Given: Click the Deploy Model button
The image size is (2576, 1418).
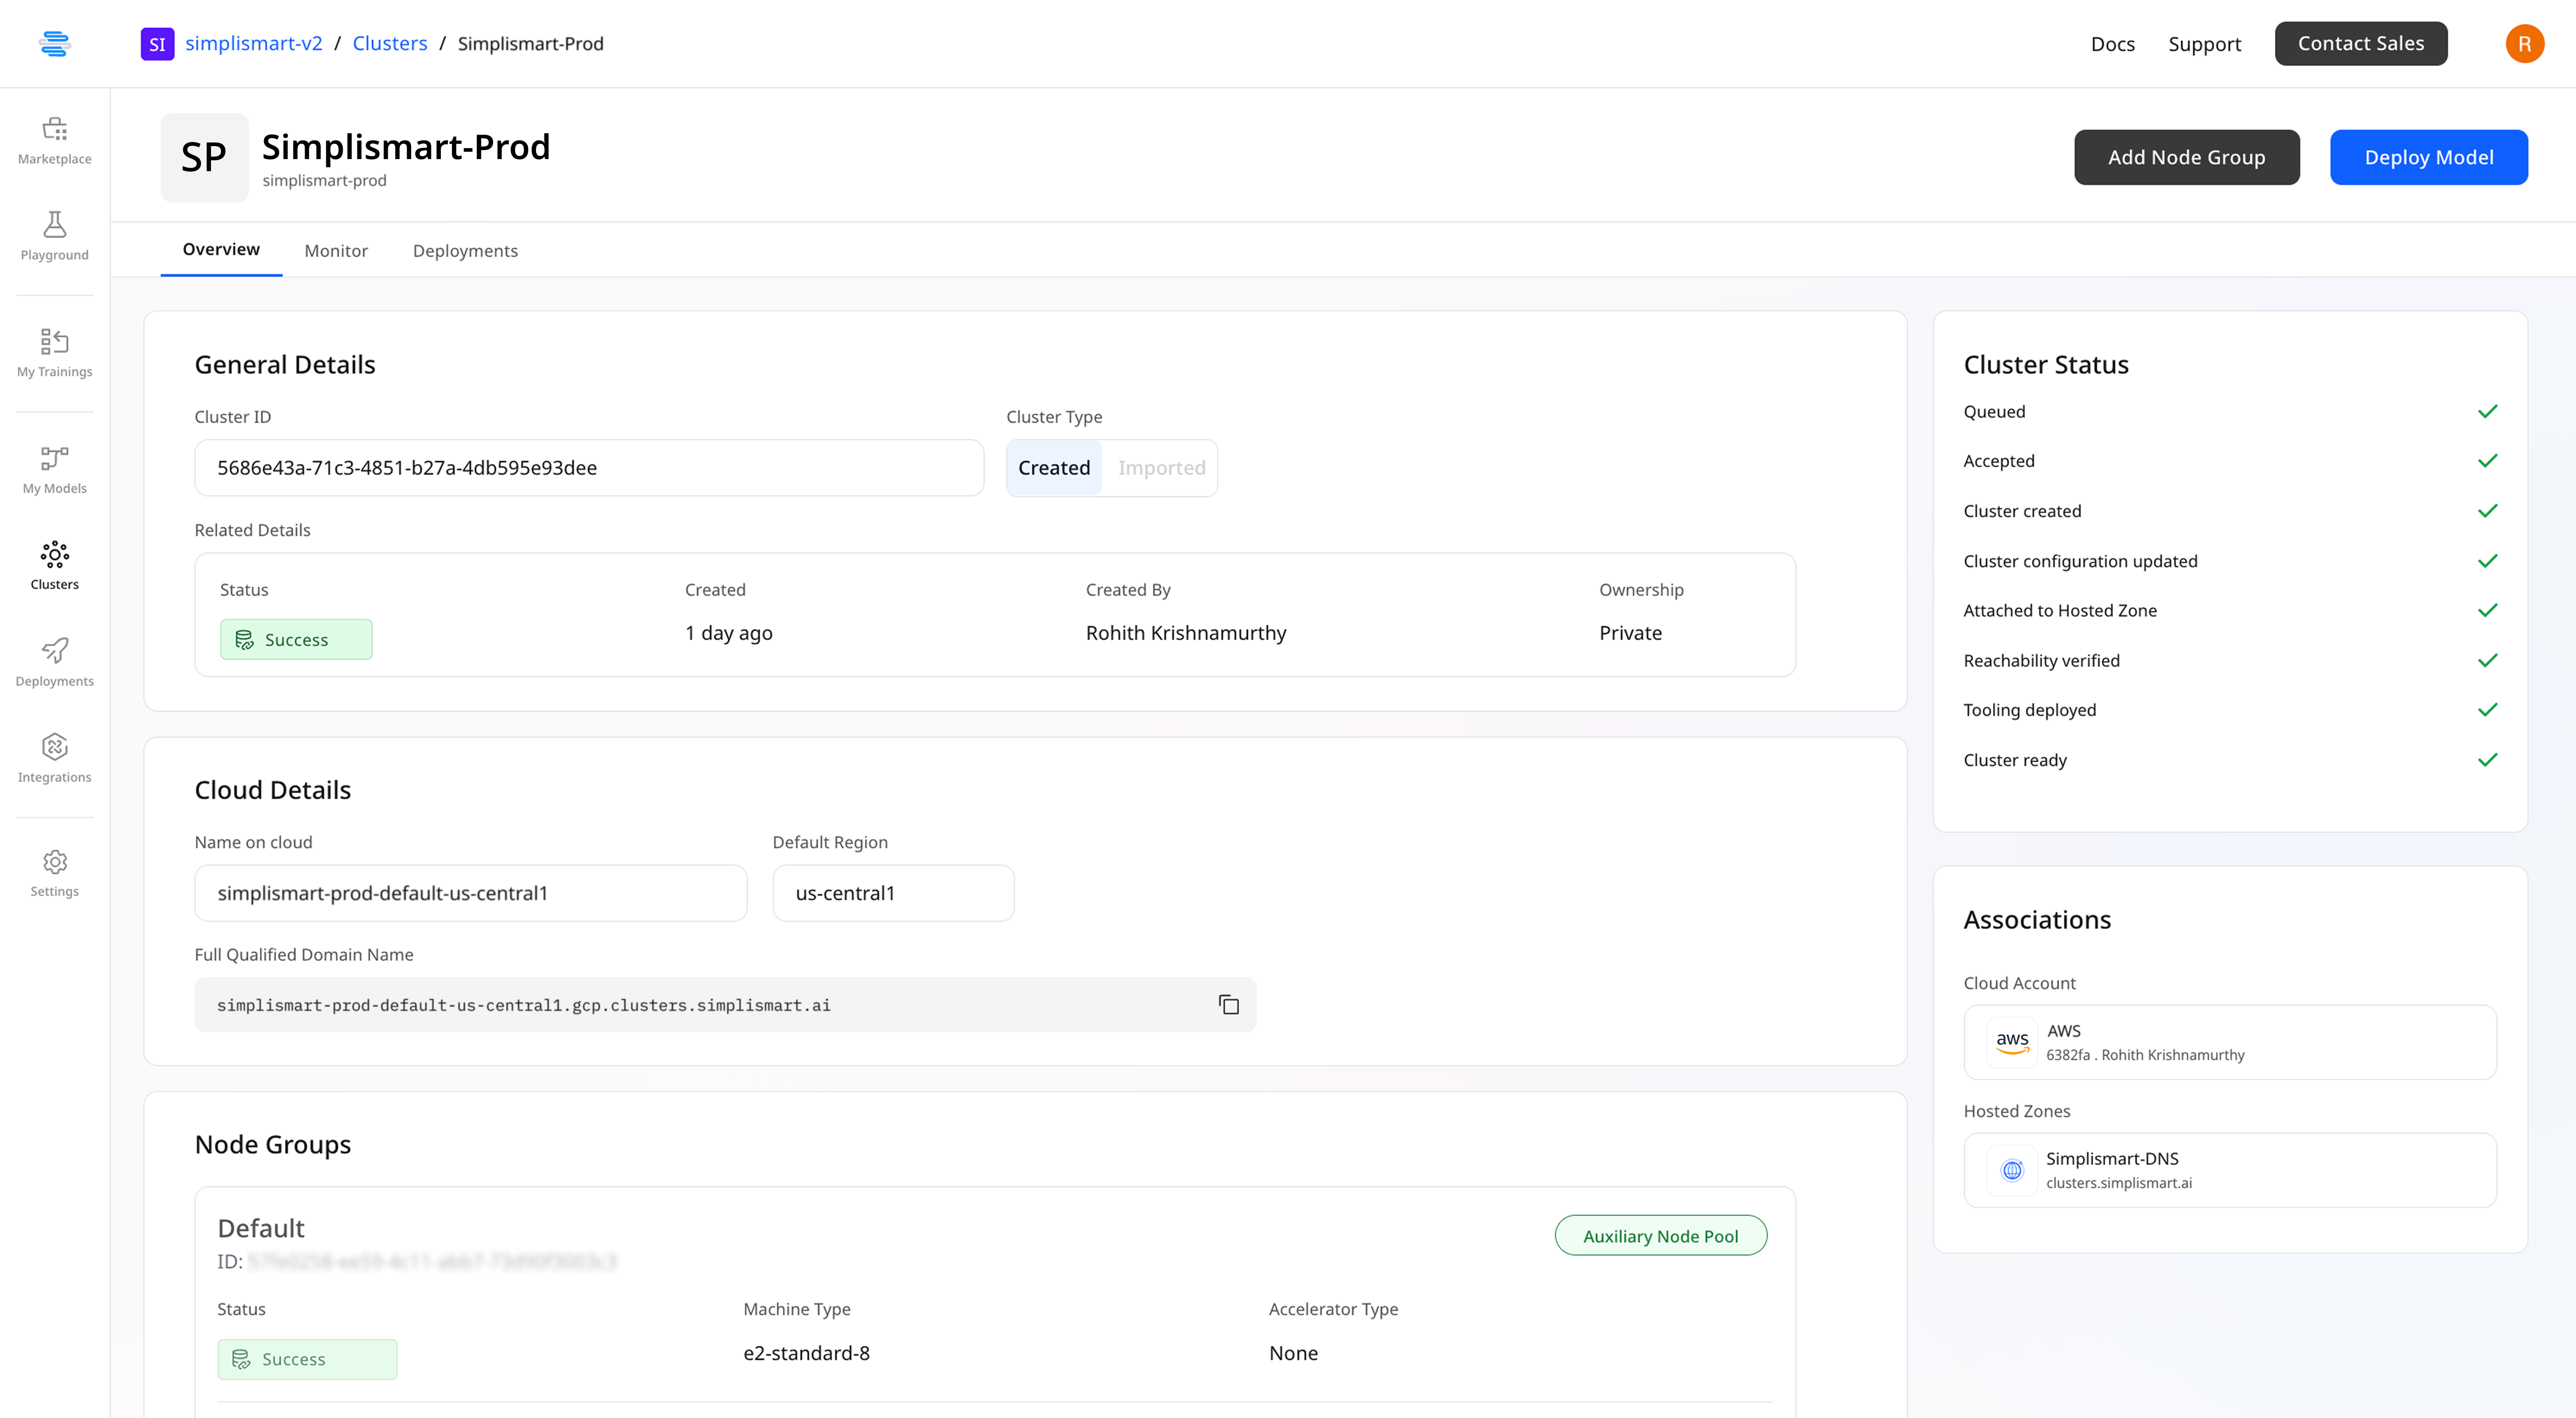Looking at the screenshot, I should tap(2428, 157).
